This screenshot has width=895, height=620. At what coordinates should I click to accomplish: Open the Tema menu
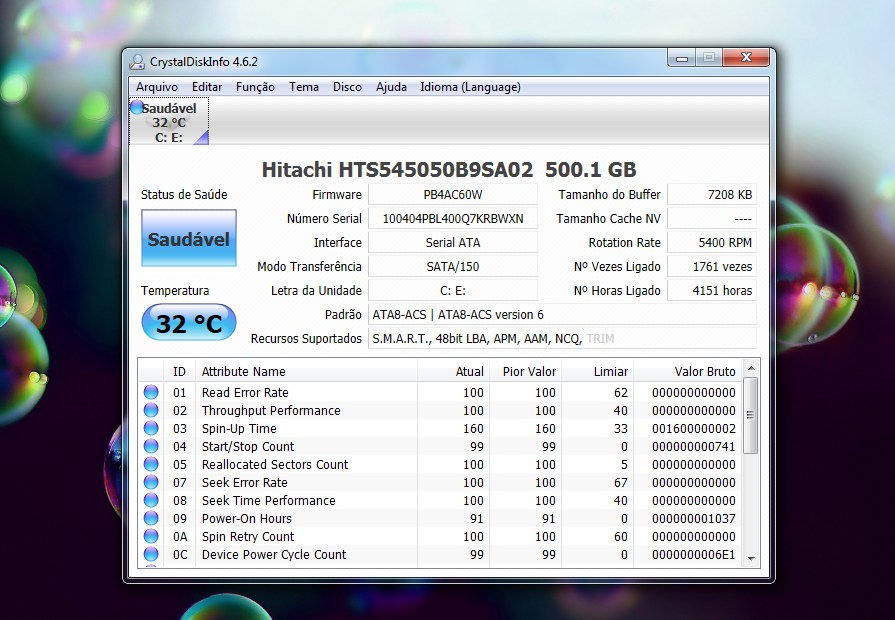304,87
